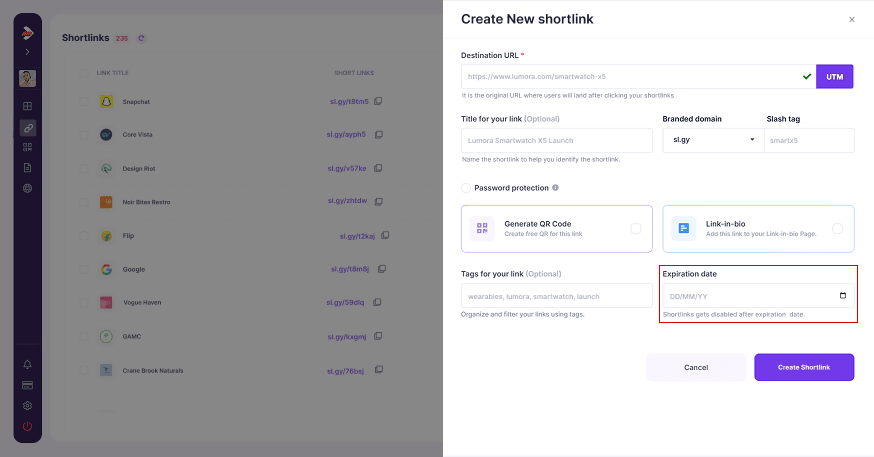Click the LINK TITLE column header
Viewport: 874px width, 457px height.
tap(113, 73)
